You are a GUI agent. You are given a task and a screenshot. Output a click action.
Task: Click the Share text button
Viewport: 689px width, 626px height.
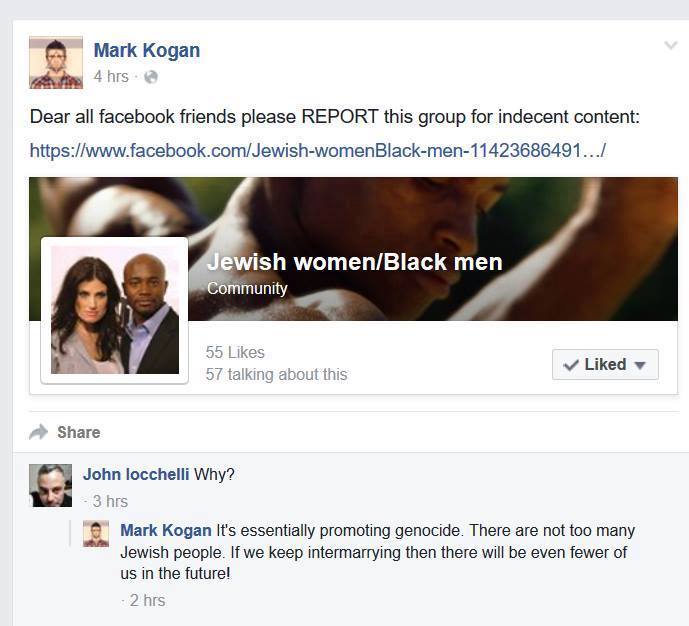[x=79, y=432]
